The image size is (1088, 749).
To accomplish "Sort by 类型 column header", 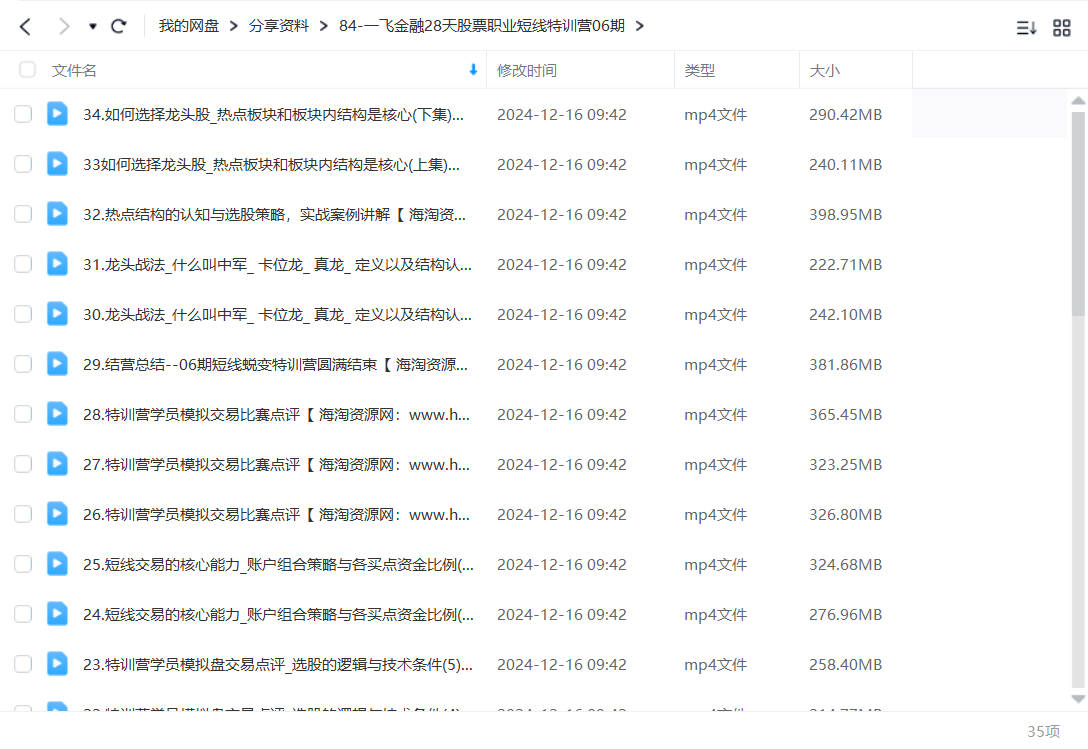I will pyautogui.click(x=699, y=70).
